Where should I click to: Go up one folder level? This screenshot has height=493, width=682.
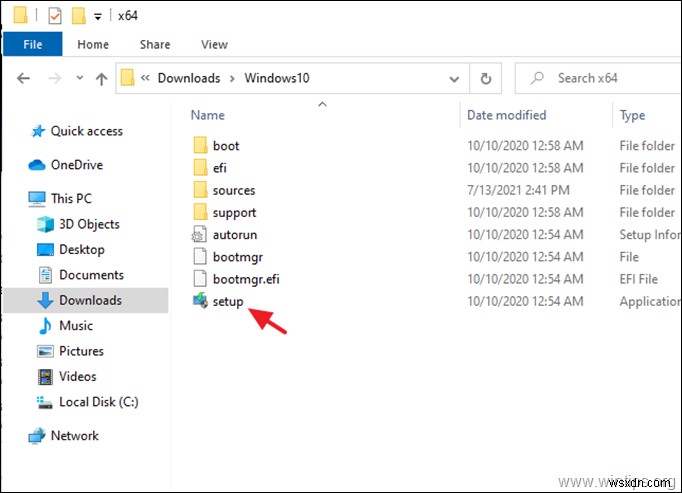tap(101, 79)
